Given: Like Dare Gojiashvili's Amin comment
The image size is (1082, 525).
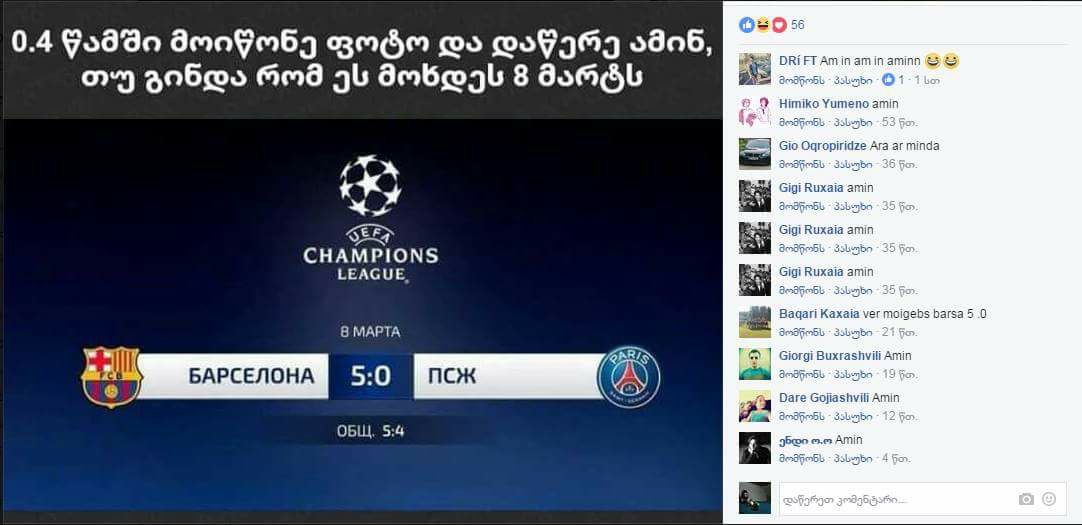Looking at the screenshot, I should [x=801, y=416].
